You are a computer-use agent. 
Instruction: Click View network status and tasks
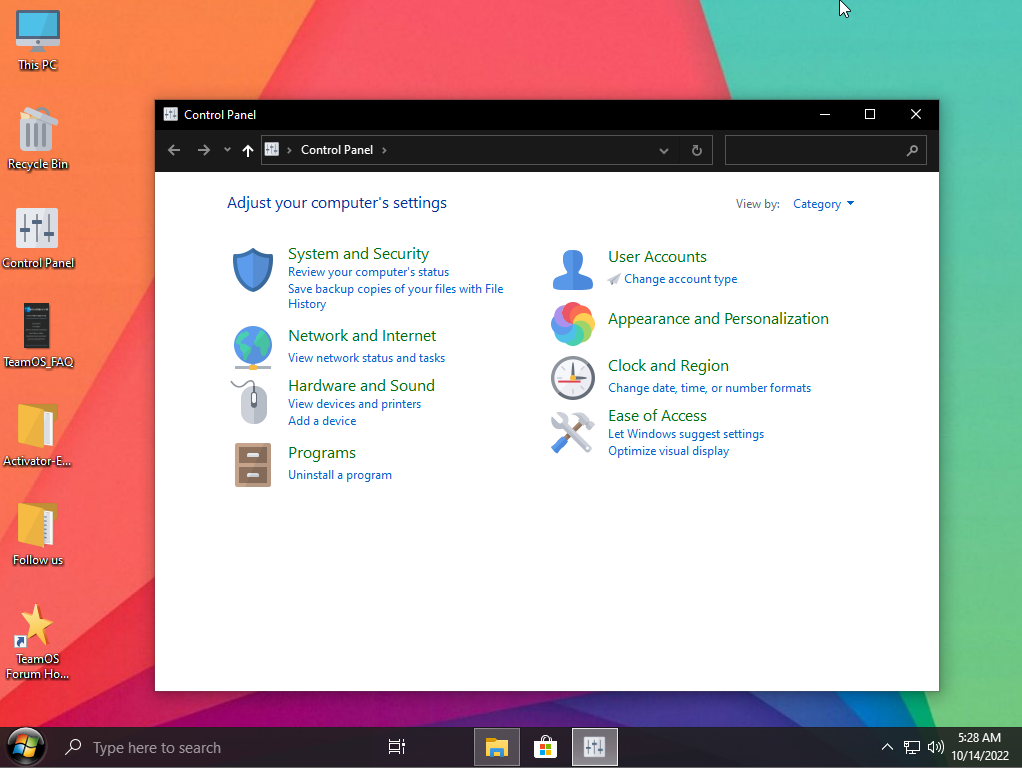[366, 358]
